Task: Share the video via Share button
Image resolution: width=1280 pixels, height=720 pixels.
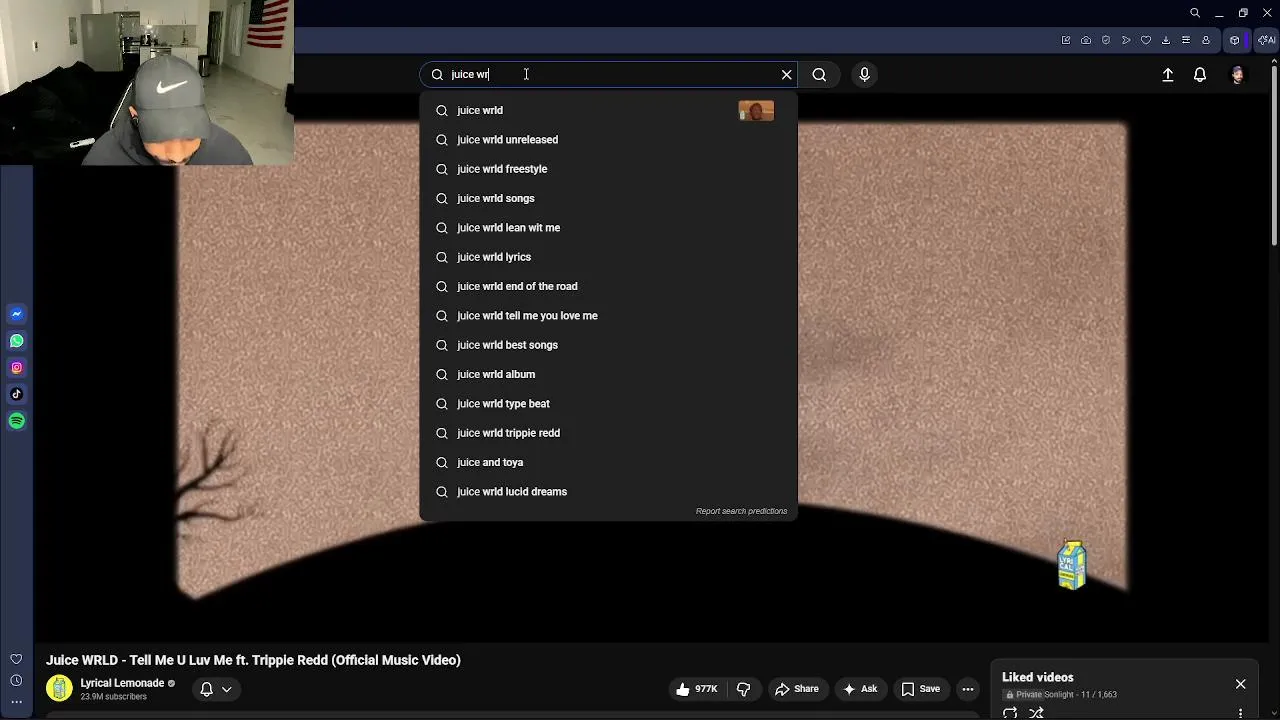Action: click(797, 689)
